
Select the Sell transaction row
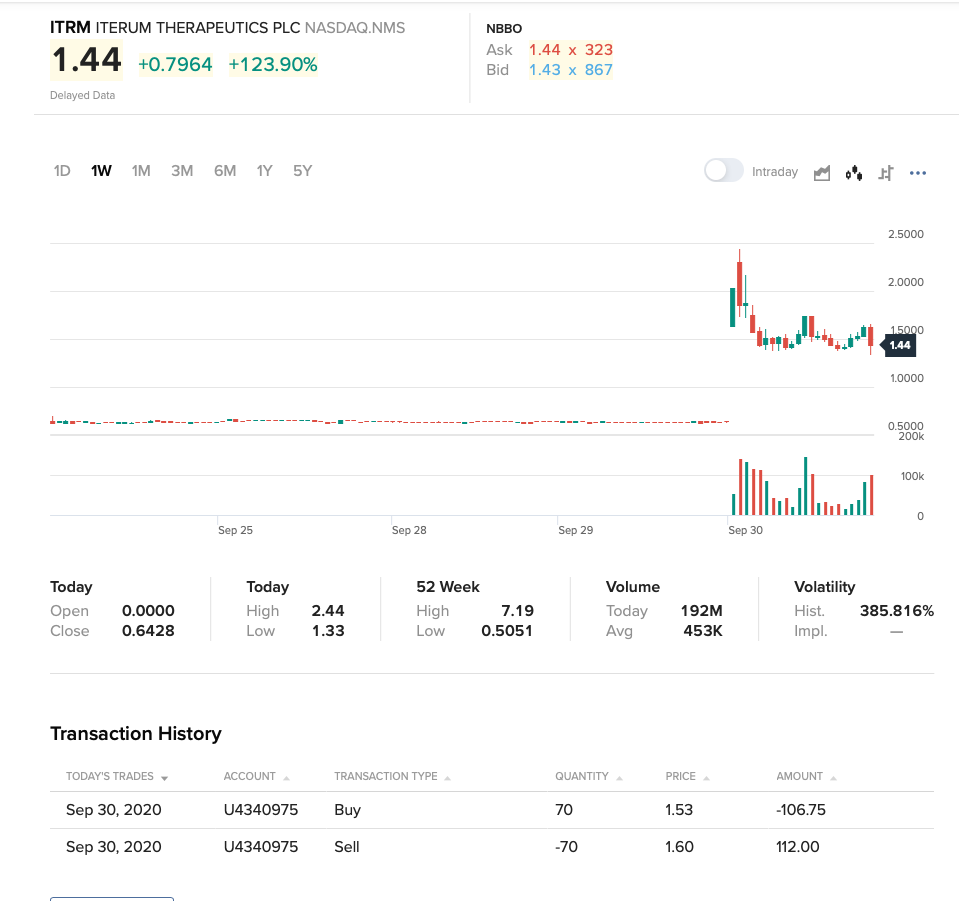tap(492, 847)
